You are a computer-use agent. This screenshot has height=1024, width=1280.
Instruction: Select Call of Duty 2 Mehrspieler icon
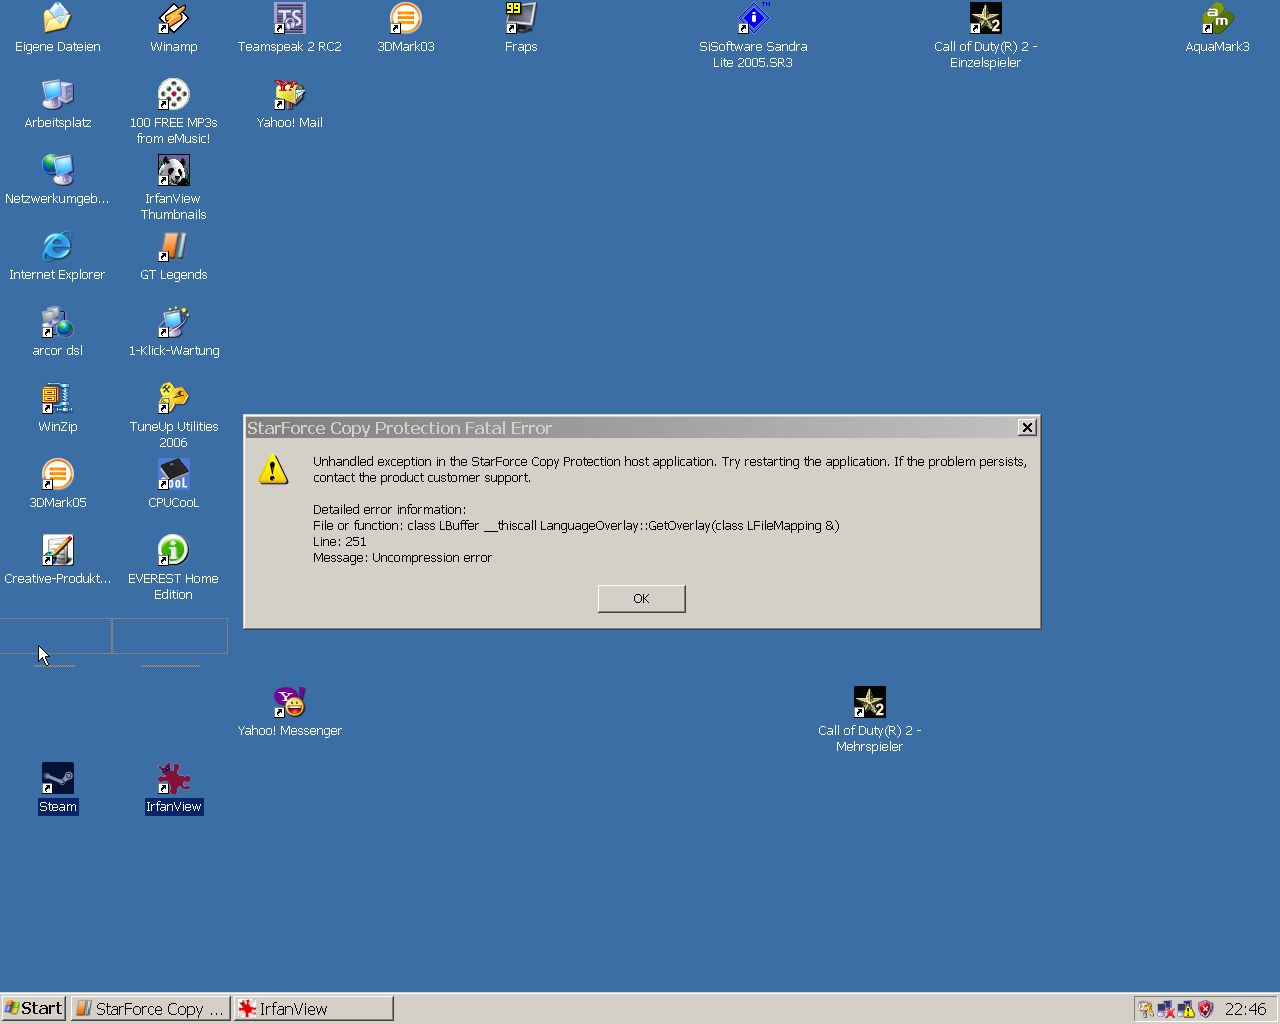click(869, 720)
